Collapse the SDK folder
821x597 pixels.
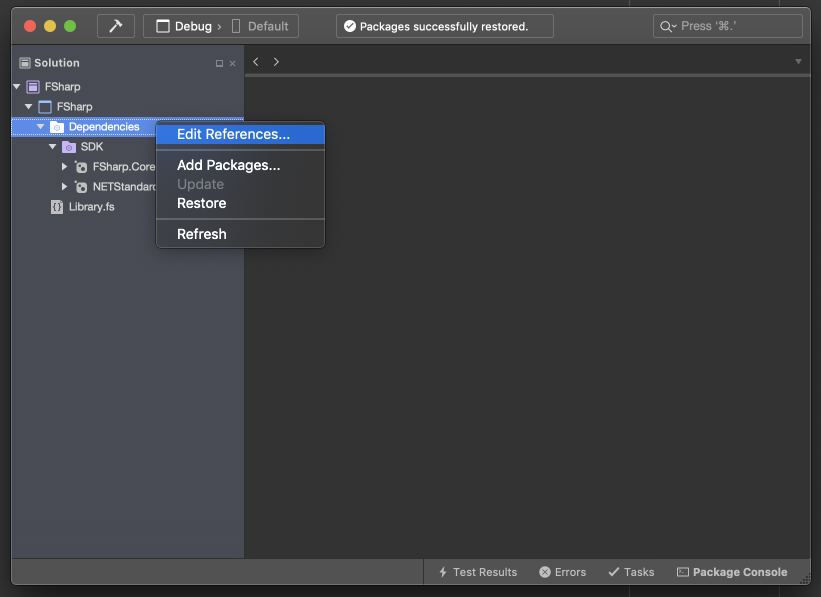pos(53,147)
